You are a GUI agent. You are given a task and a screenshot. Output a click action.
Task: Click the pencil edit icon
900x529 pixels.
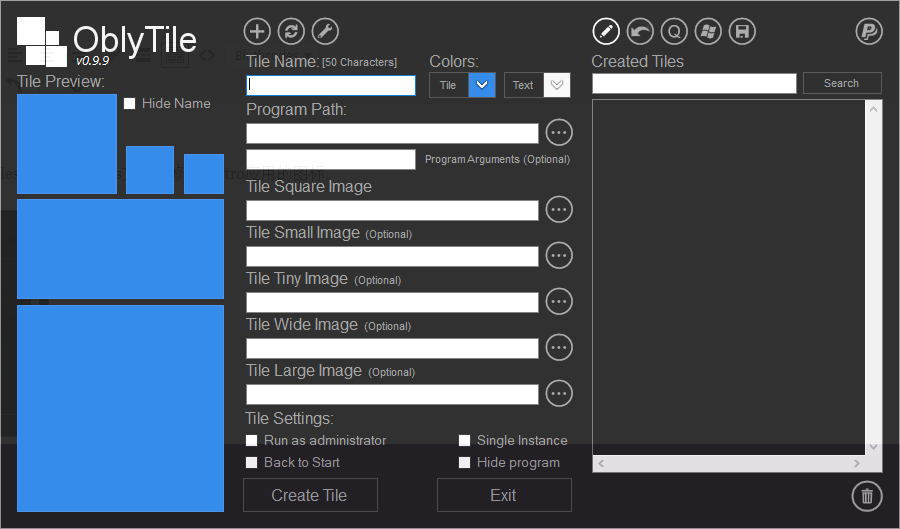[606, 31]
